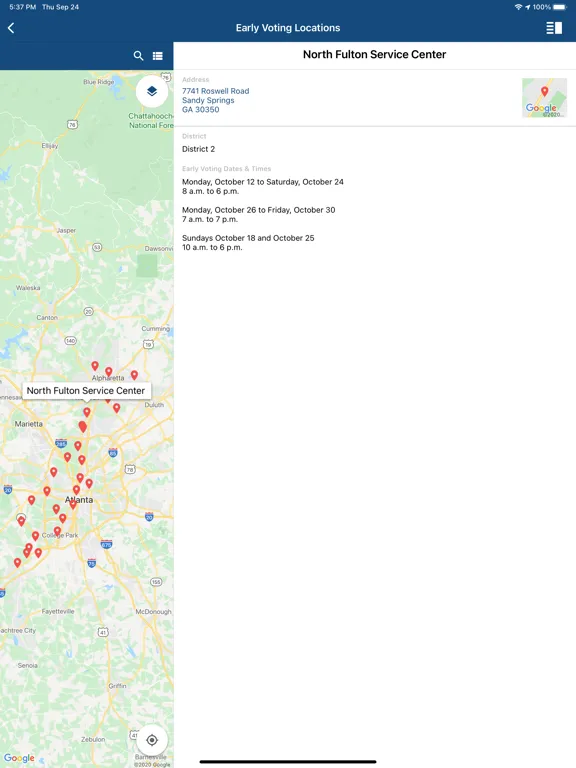Toggle the split-panel layout icon in header
Image resolution: width=576 pixels, height=768 pixels.
tap(554, 28)
